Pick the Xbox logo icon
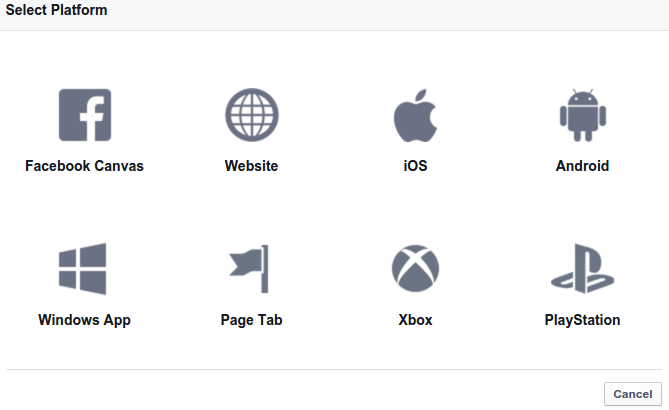Image resolution: width=669 pixels, height=410 pixels. coord(416,268)
